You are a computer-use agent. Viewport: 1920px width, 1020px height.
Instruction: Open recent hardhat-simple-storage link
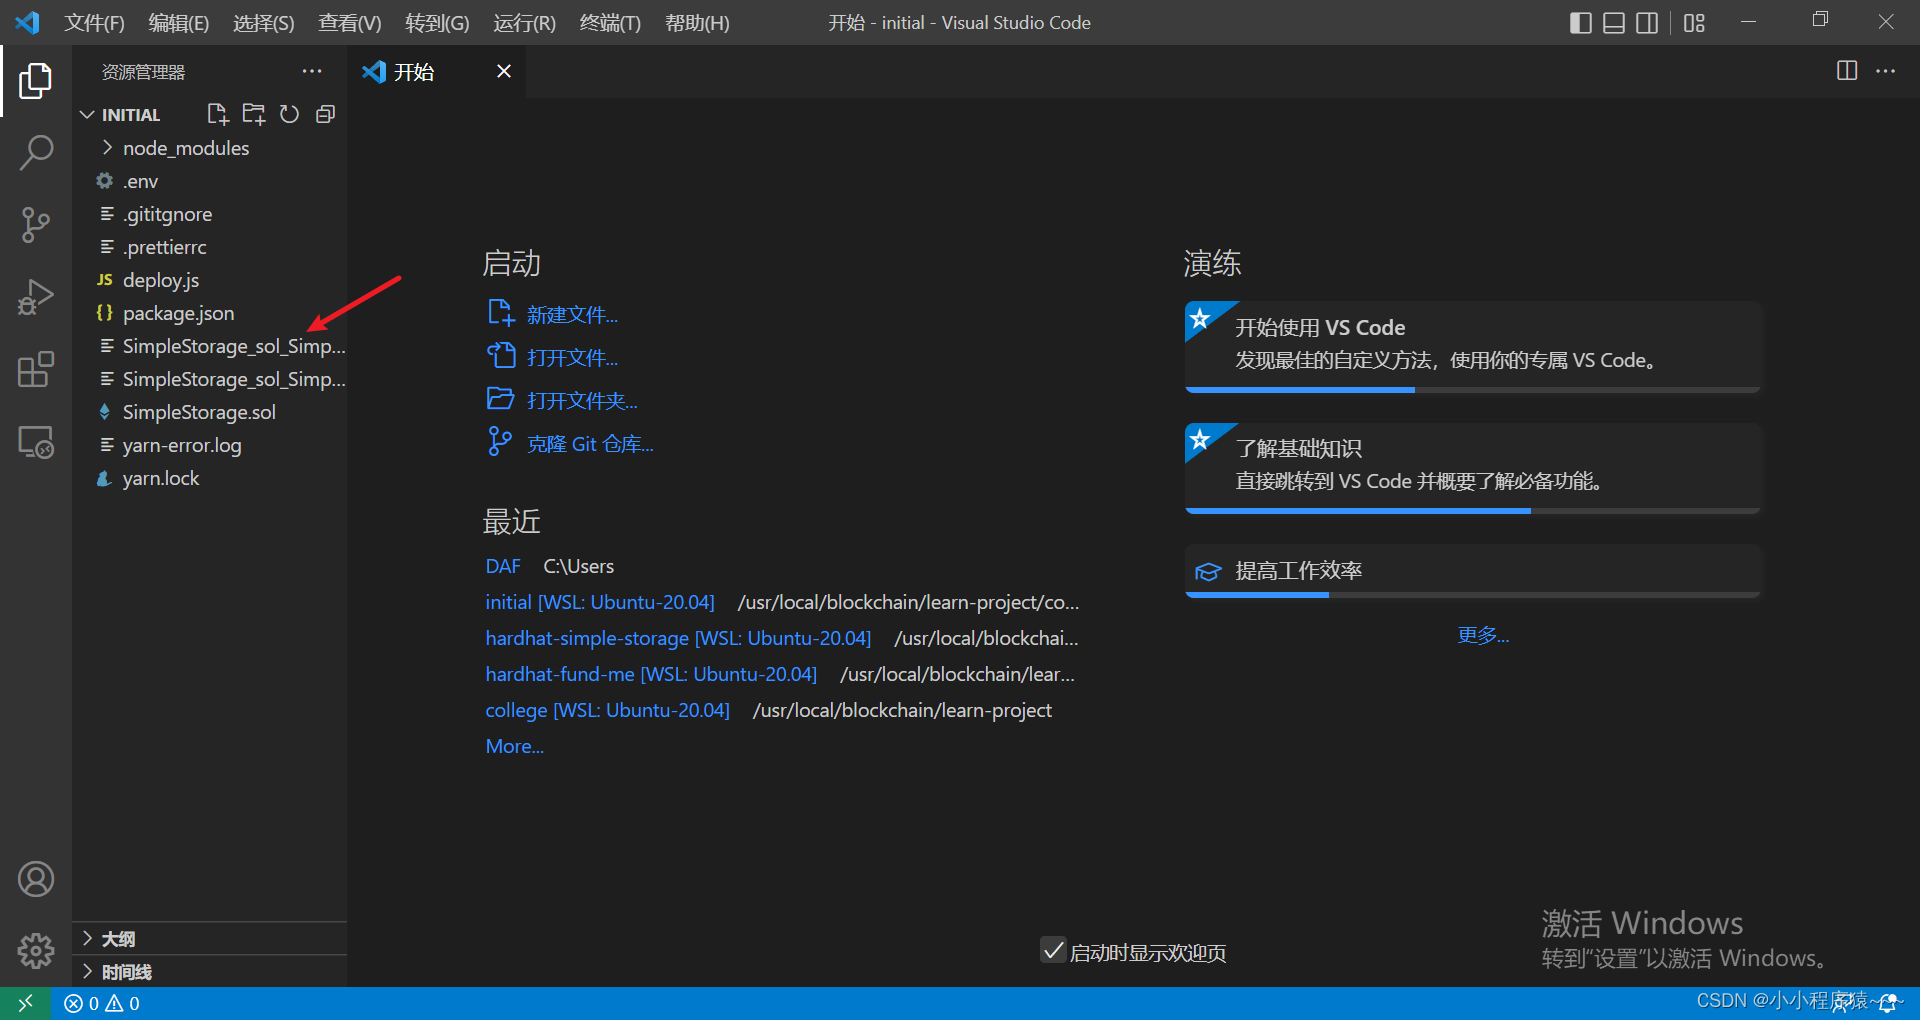(x=678, y=638)
